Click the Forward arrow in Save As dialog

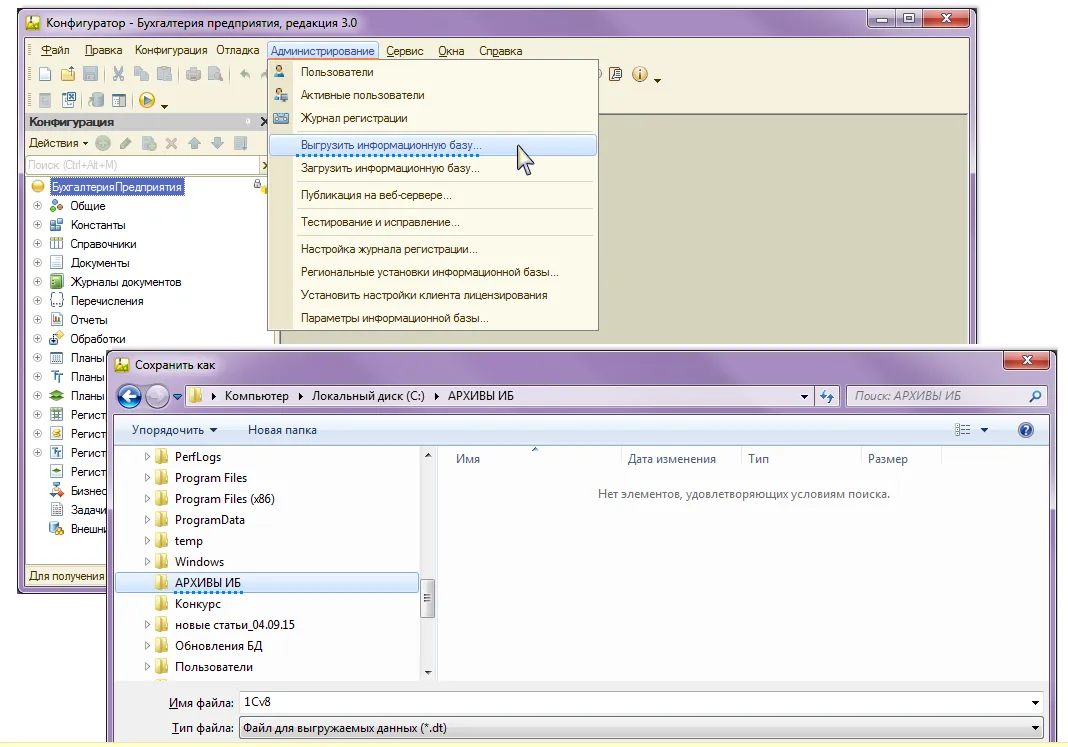pos(157,396)
